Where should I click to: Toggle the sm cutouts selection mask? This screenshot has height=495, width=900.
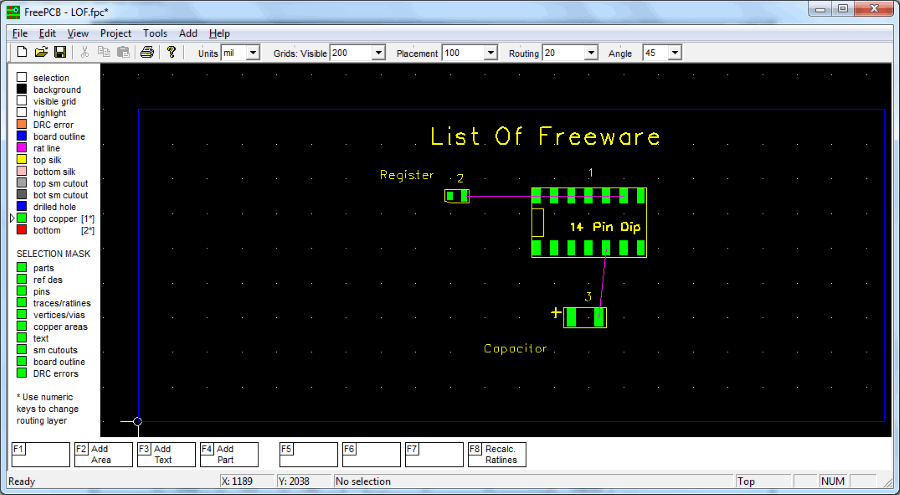pyautogui.click(x=22, y=350)
